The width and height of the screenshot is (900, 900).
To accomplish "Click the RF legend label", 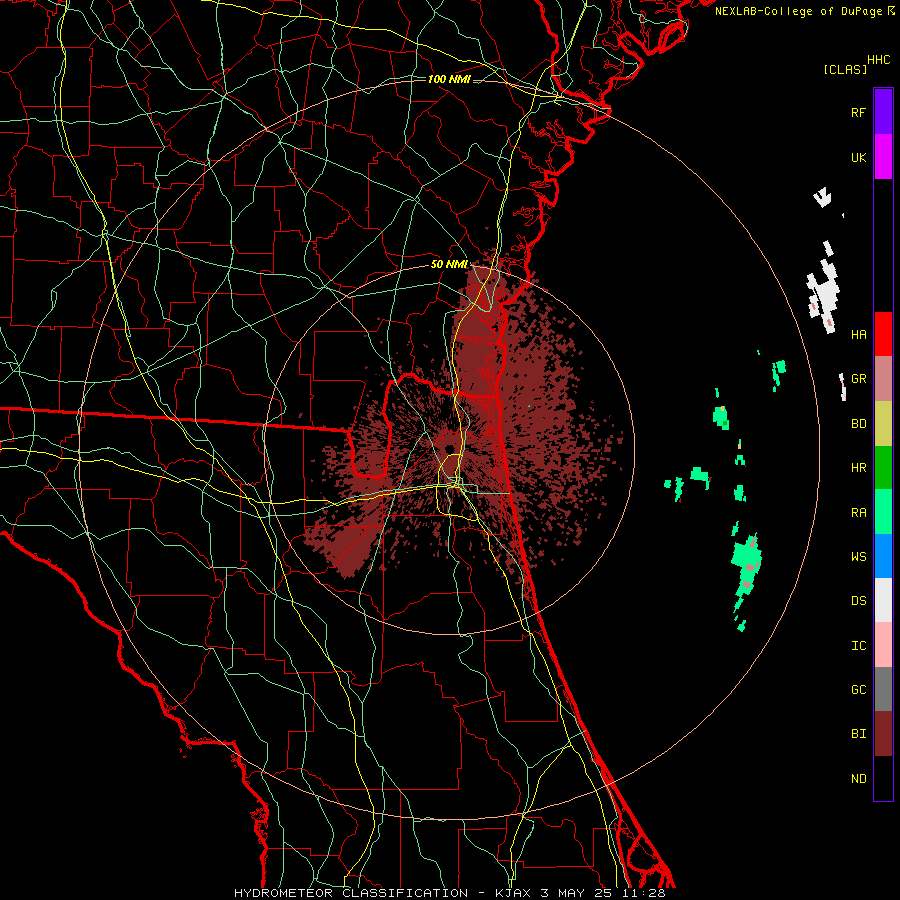I will (x=858, y=112).
